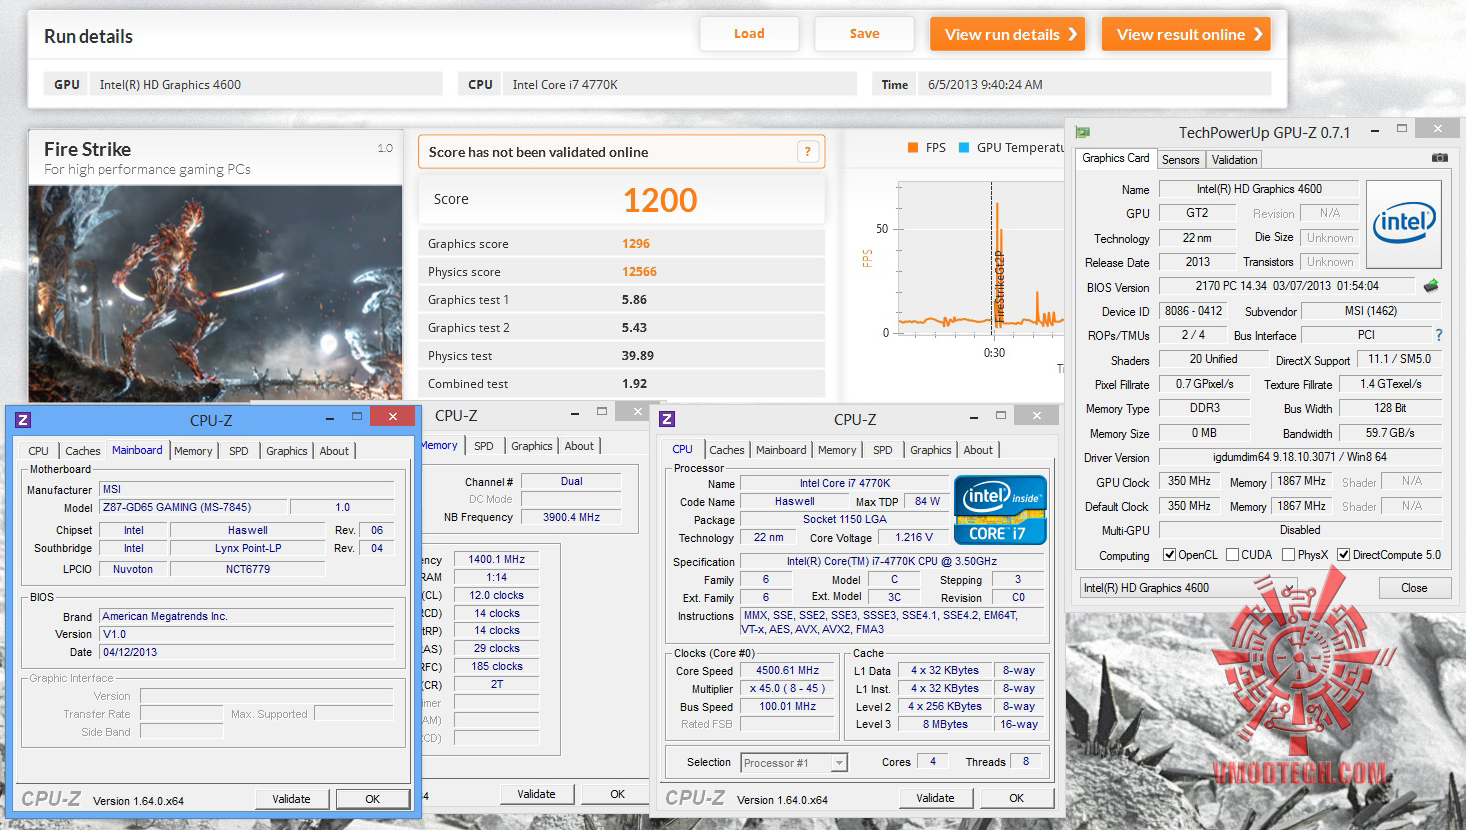Click the Bus Speed value 100.01 MHz
The height and width of the screenshot is (830, 1466).
click(787, 707)
